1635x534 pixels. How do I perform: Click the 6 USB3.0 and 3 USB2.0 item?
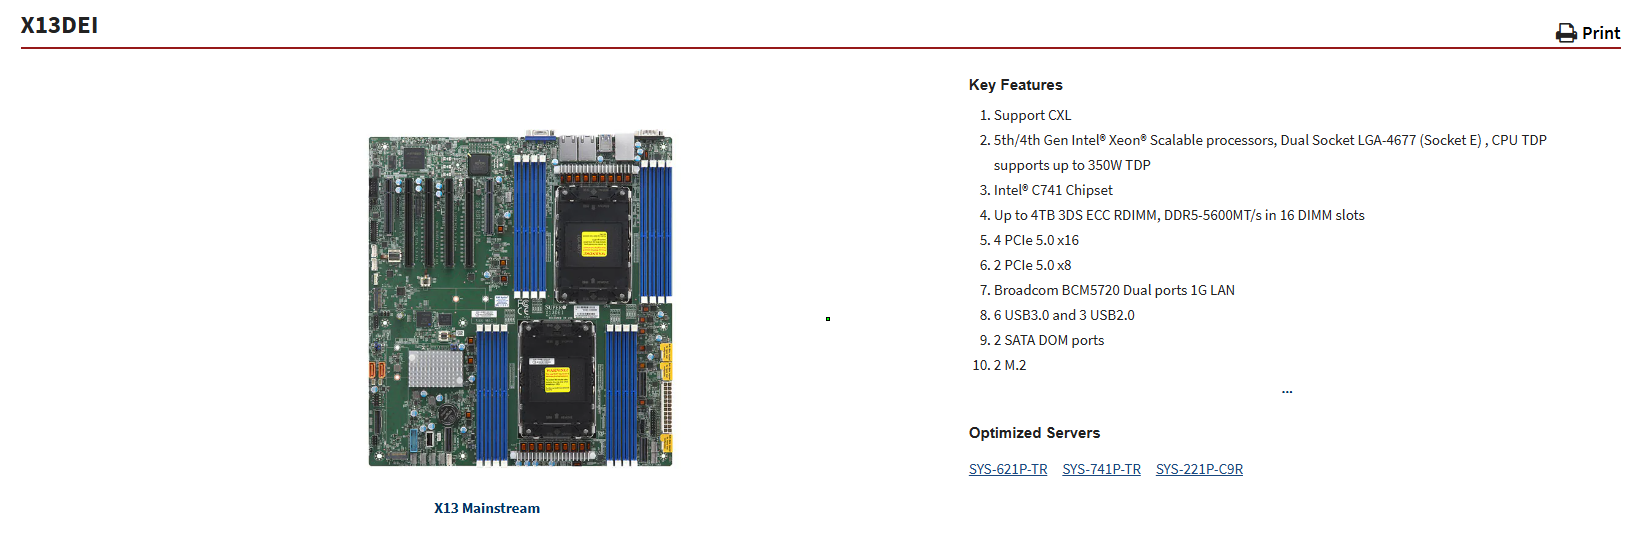tap(1063, 315)
